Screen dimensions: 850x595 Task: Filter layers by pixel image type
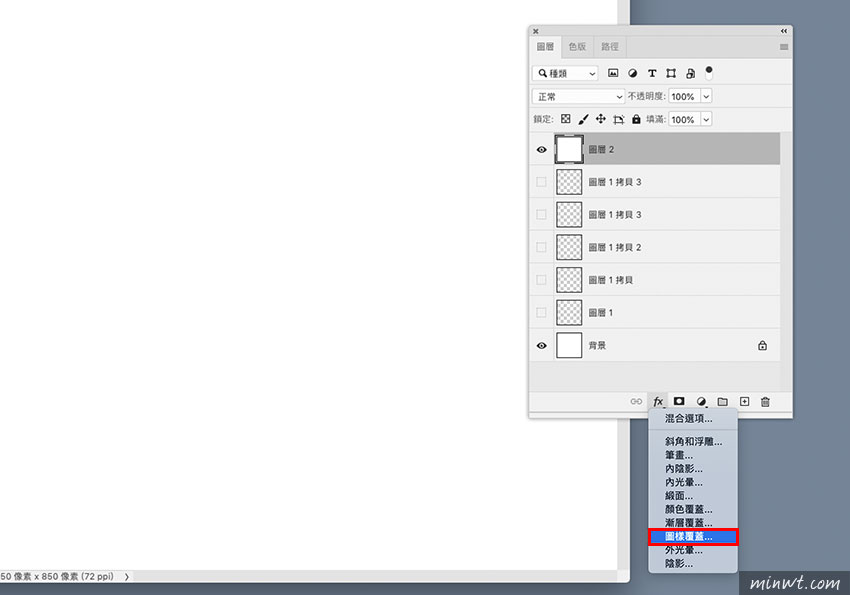click(613, 73)
